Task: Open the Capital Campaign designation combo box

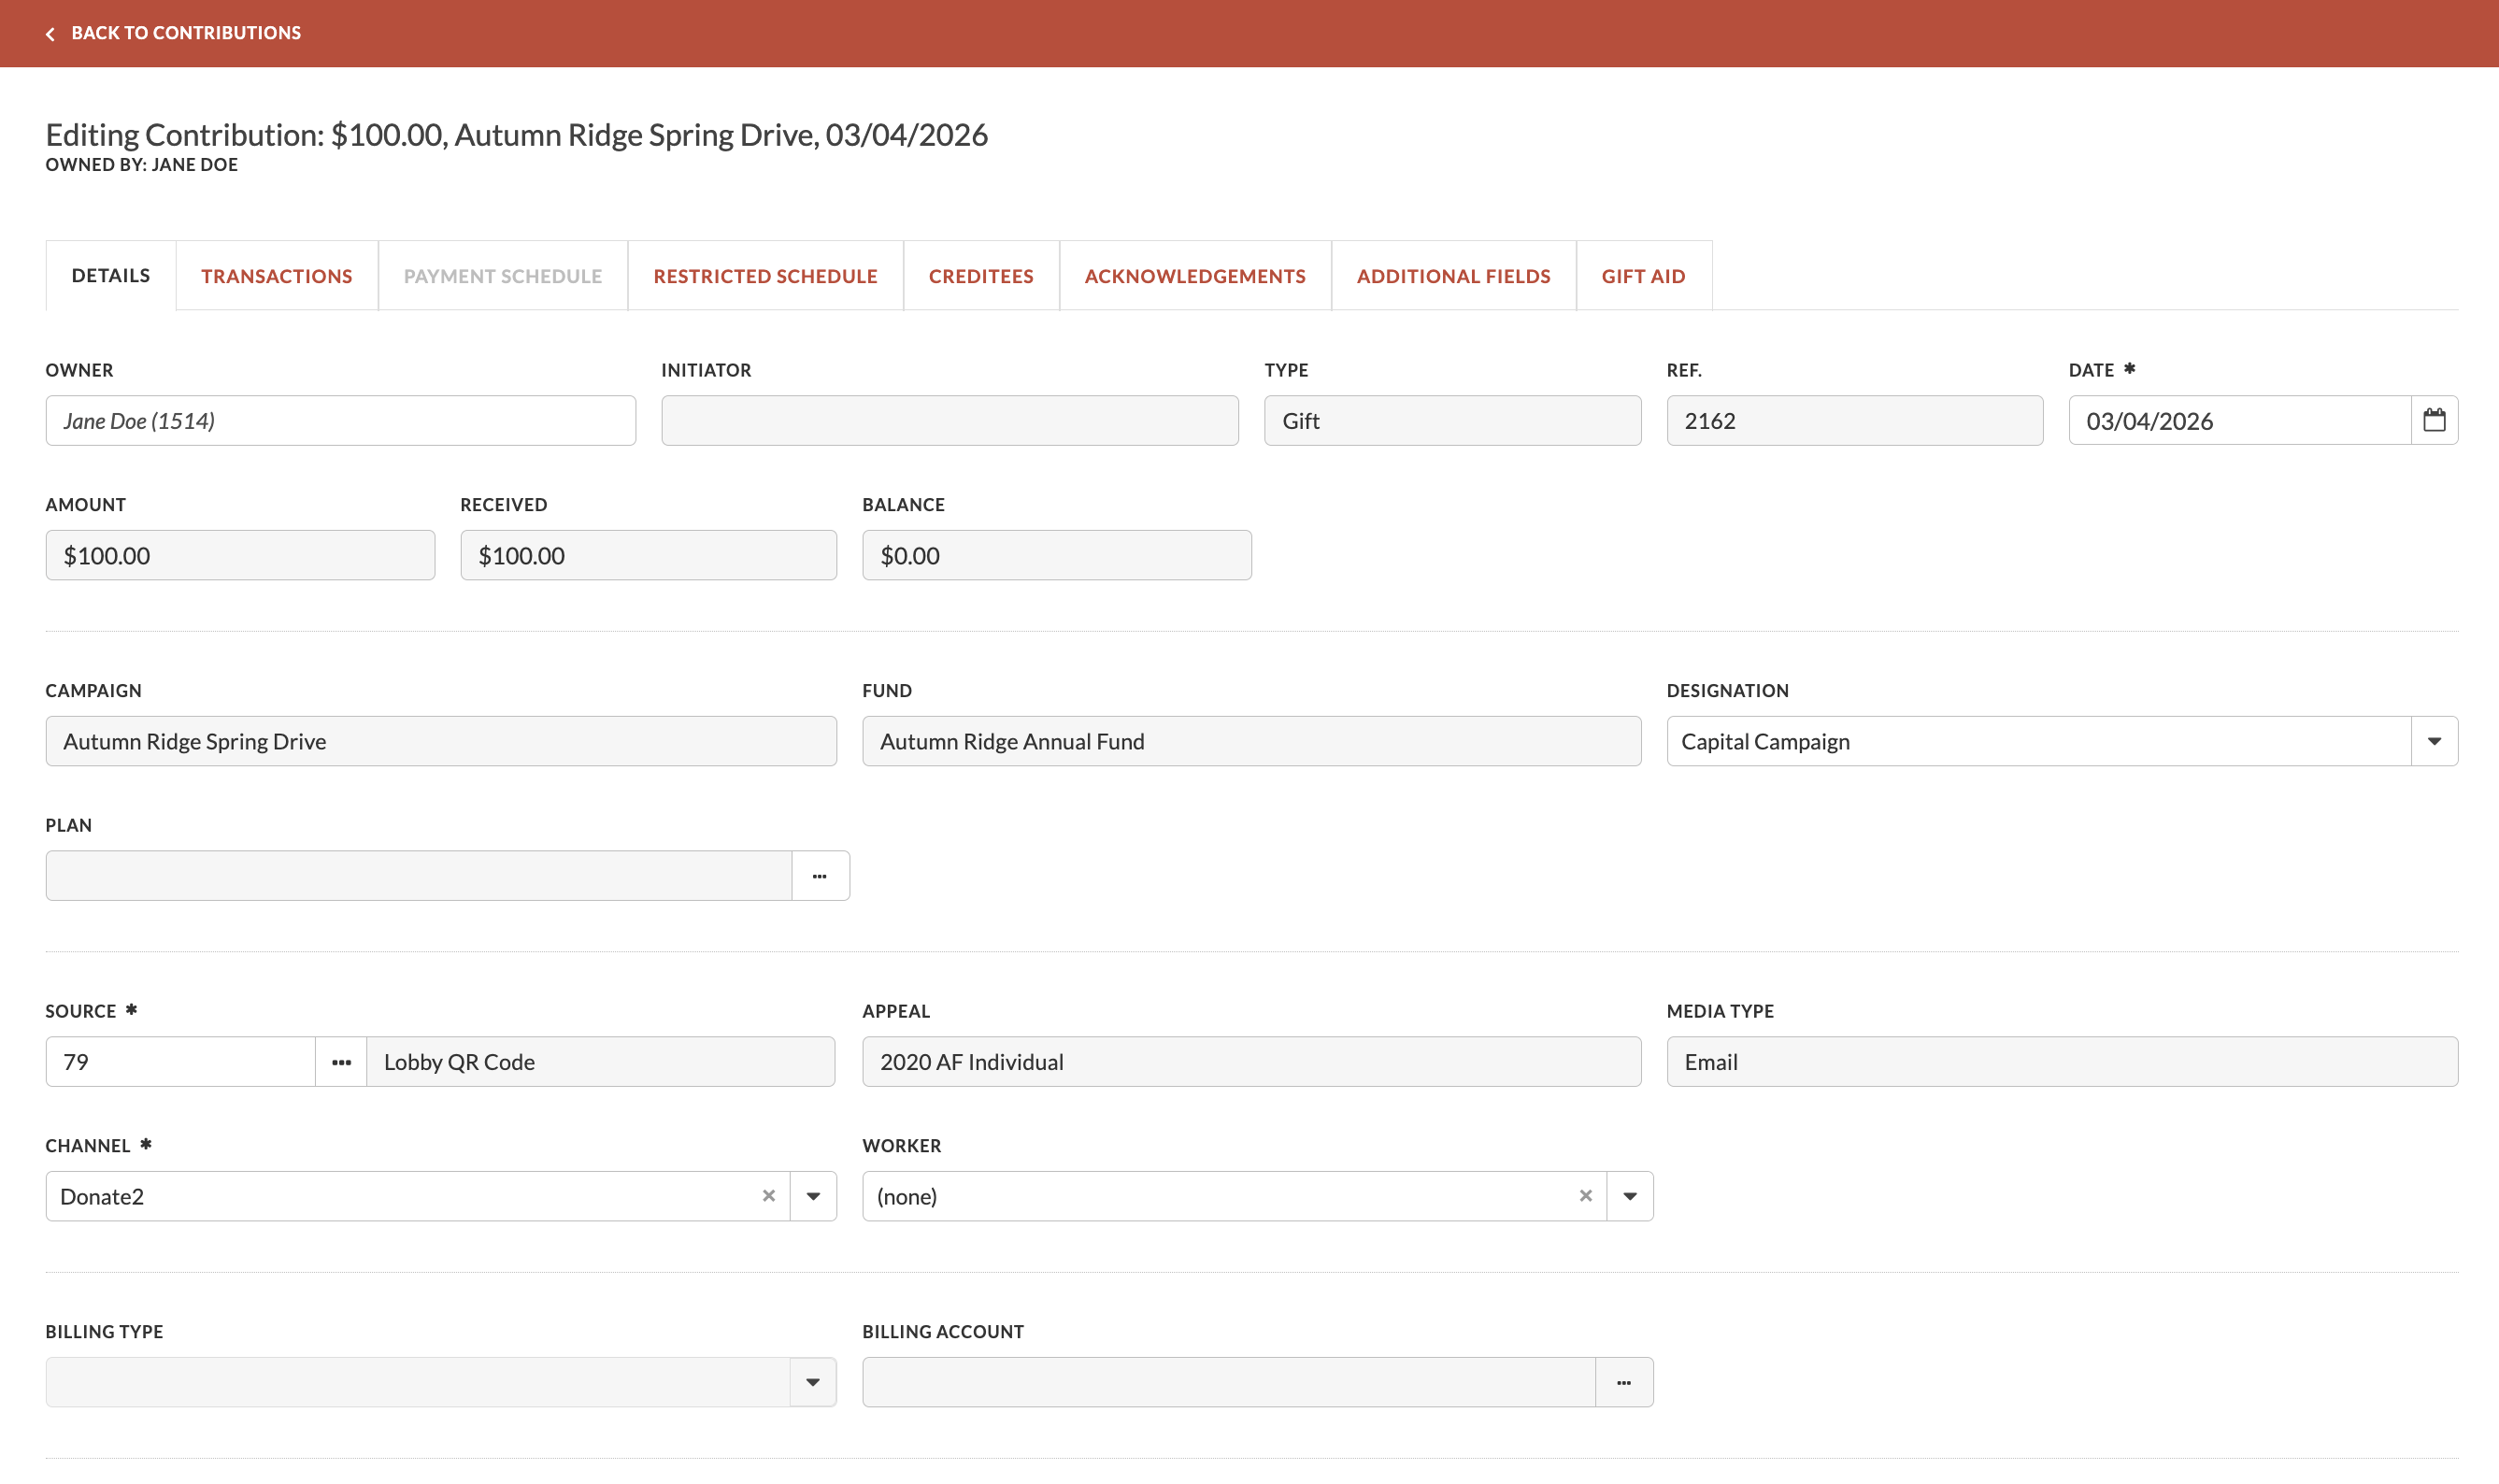Action: [x=2062, y=741]
